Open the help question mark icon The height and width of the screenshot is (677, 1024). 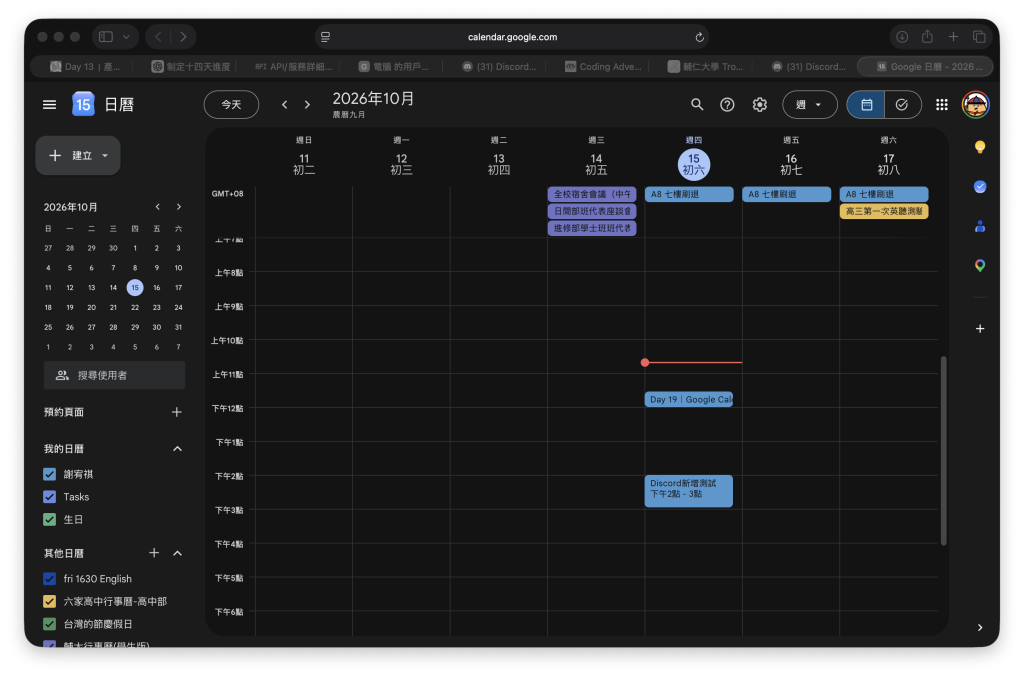727,104
